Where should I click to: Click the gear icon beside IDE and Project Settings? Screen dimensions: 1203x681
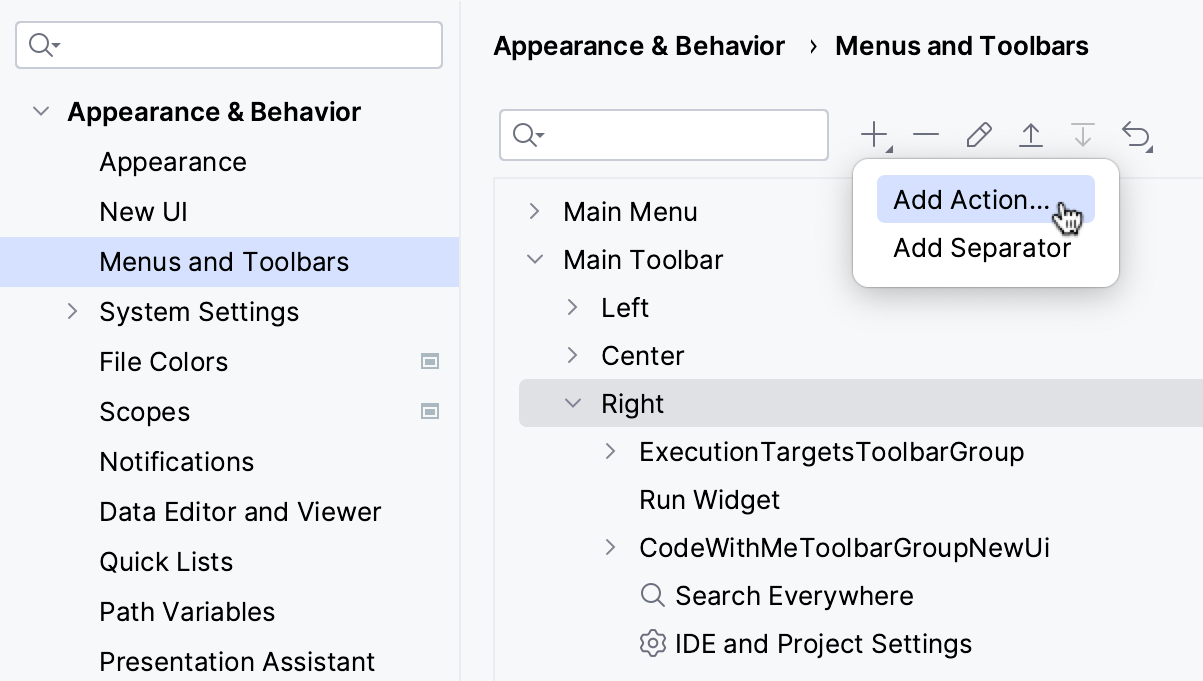point(652,643)
